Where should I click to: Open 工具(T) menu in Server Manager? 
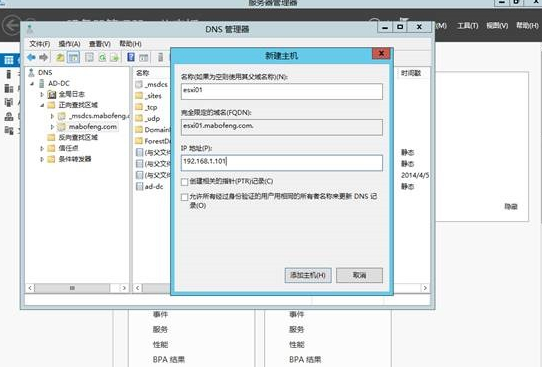468,26
